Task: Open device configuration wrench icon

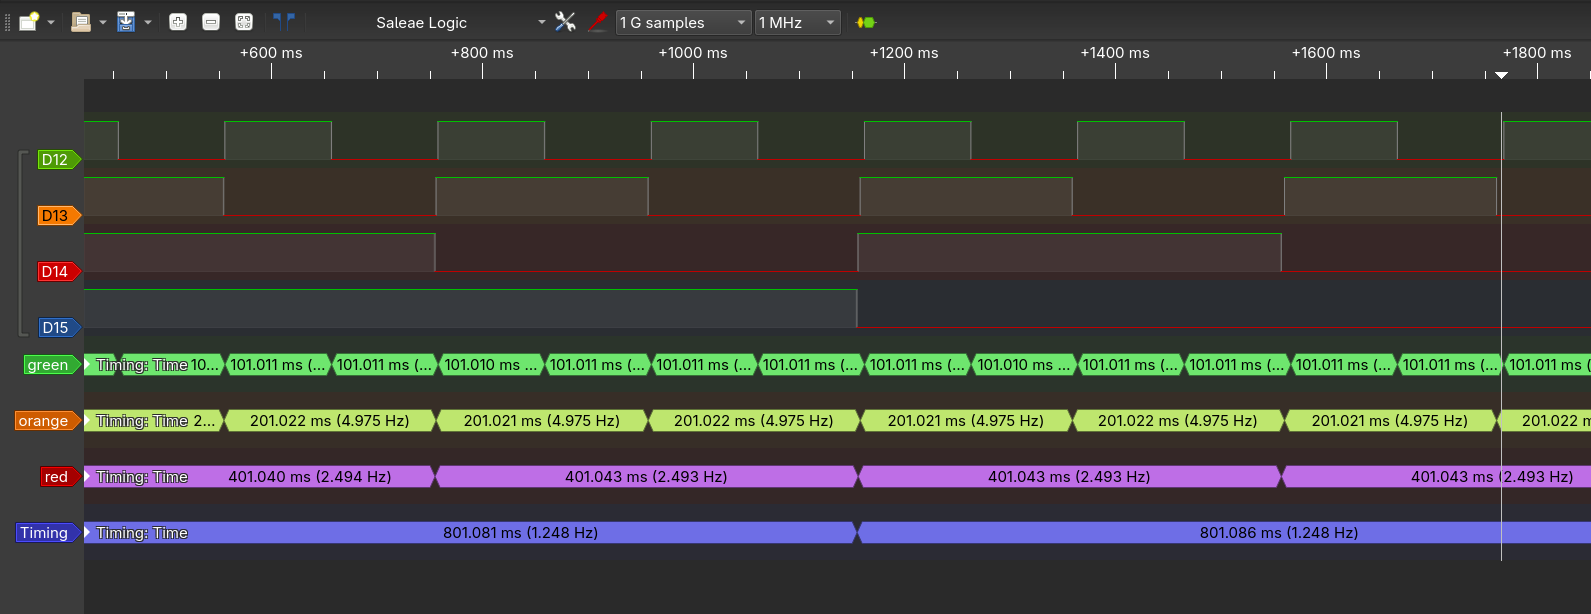Action: (565, 22)
